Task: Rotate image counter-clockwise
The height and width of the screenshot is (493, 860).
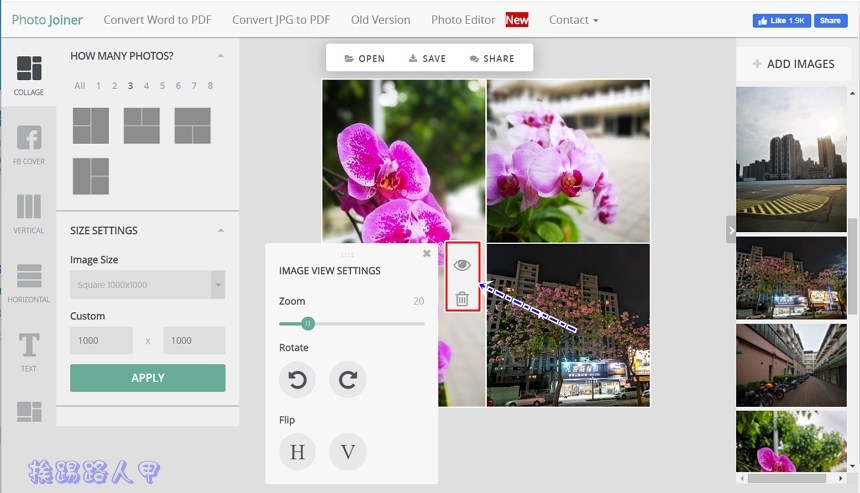Action: [x=297, y=379]
